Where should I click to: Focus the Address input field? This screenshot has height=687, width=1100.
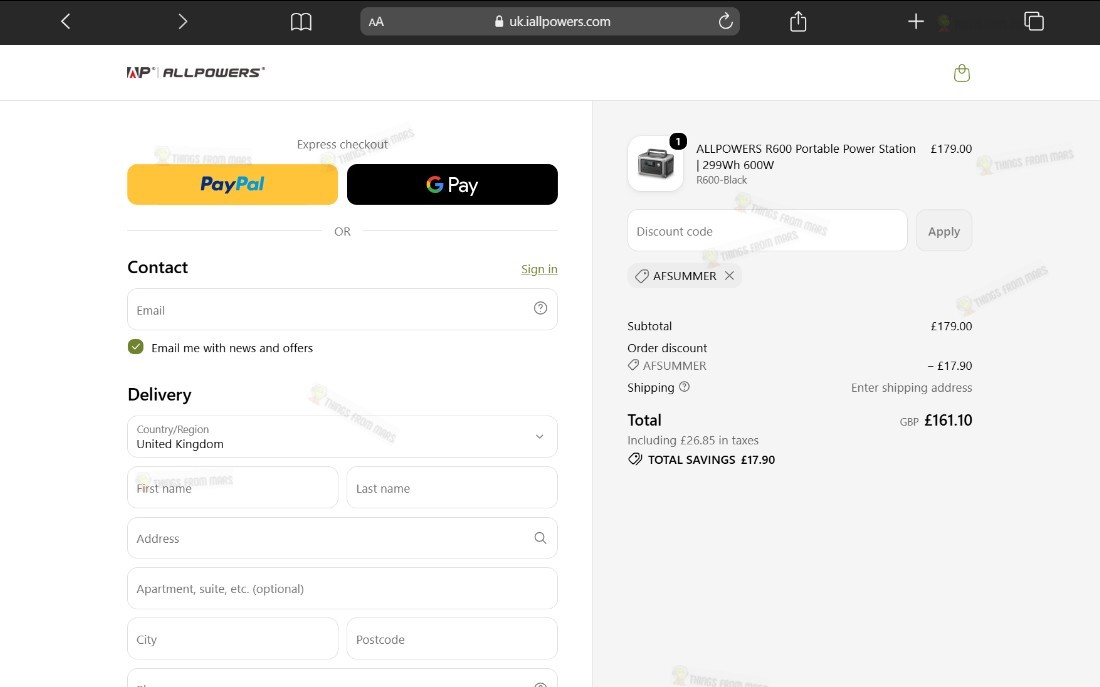point(342,538)
